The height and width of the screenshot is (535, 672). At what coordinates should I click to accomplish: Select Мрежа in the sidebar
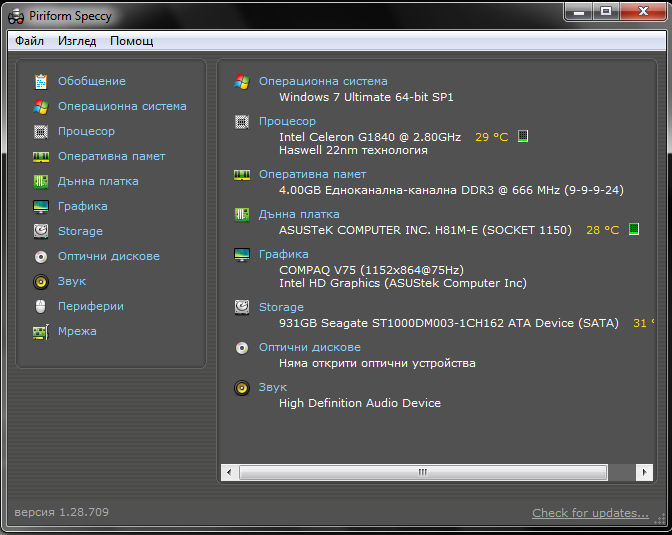[x=77, y=331]
